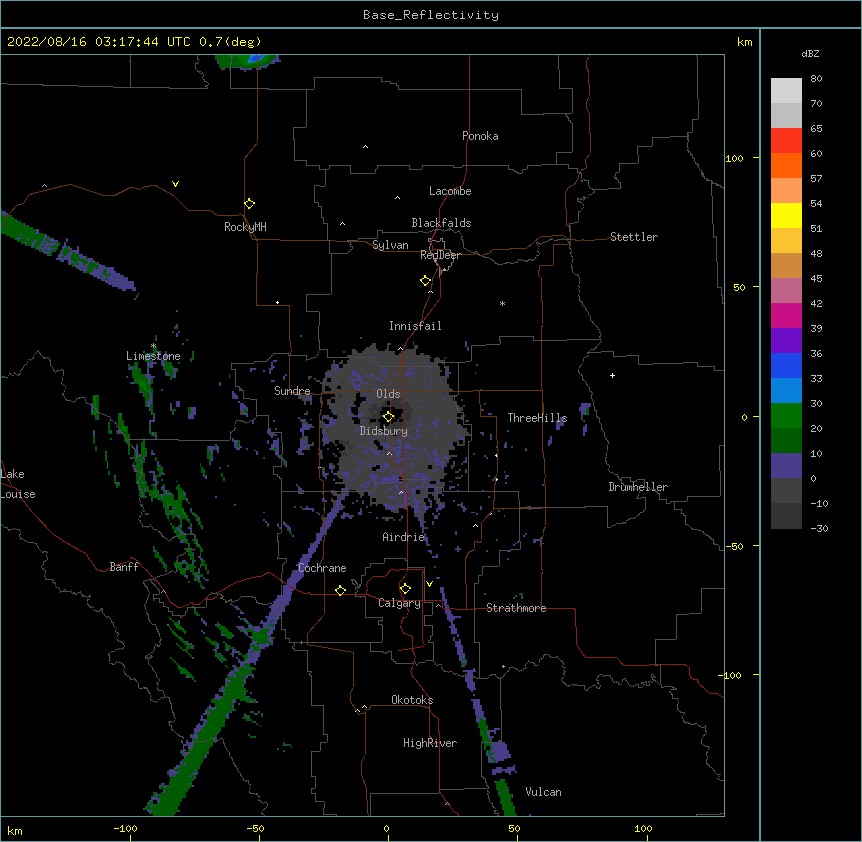Click the Vulcan label
The height and width of the screenshot is (842, 862).
tap(543, 792)
